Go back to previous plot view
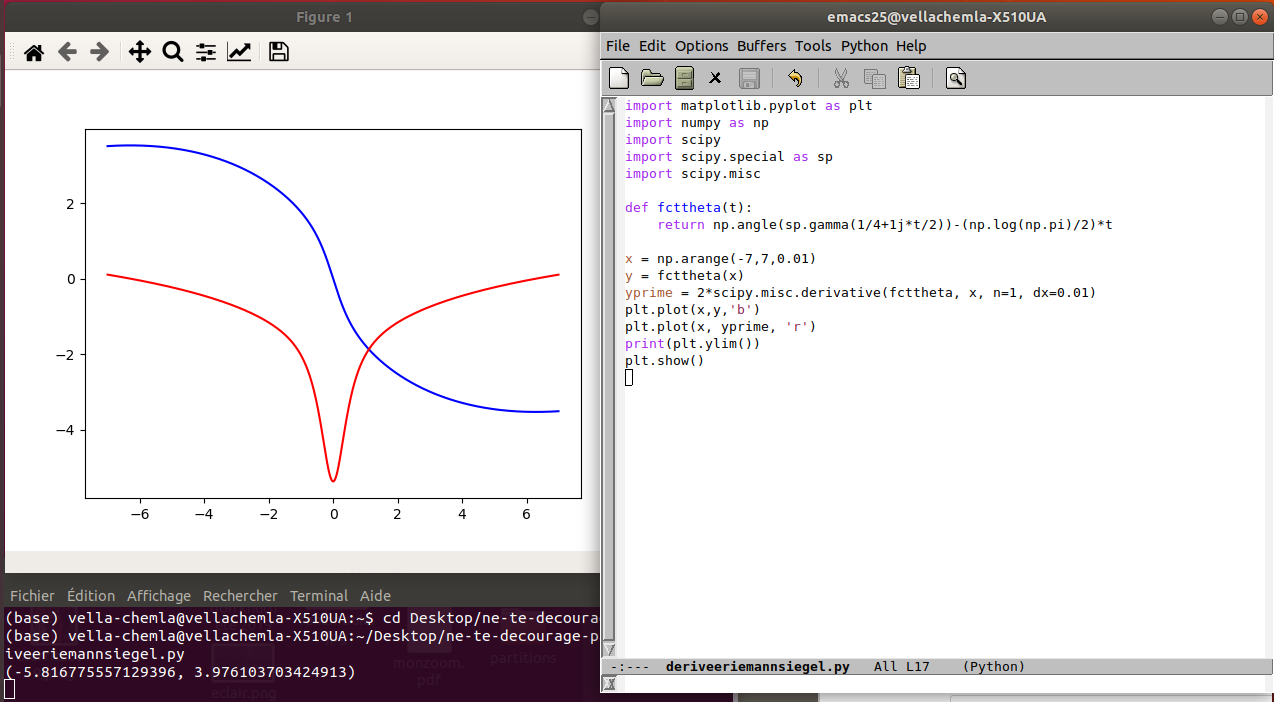Image resolution: width=1274 pixels, height=702 pixels. (67, 52)
